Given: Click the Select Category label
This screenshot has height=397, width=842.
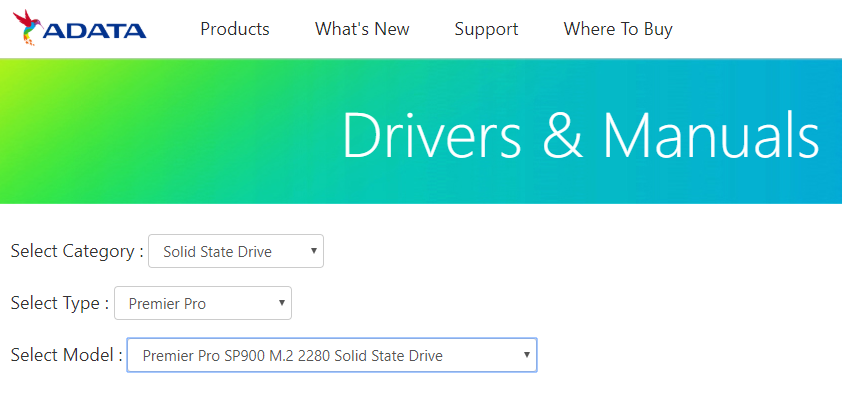Looking at the screenshot, I should tap(77, 251).
